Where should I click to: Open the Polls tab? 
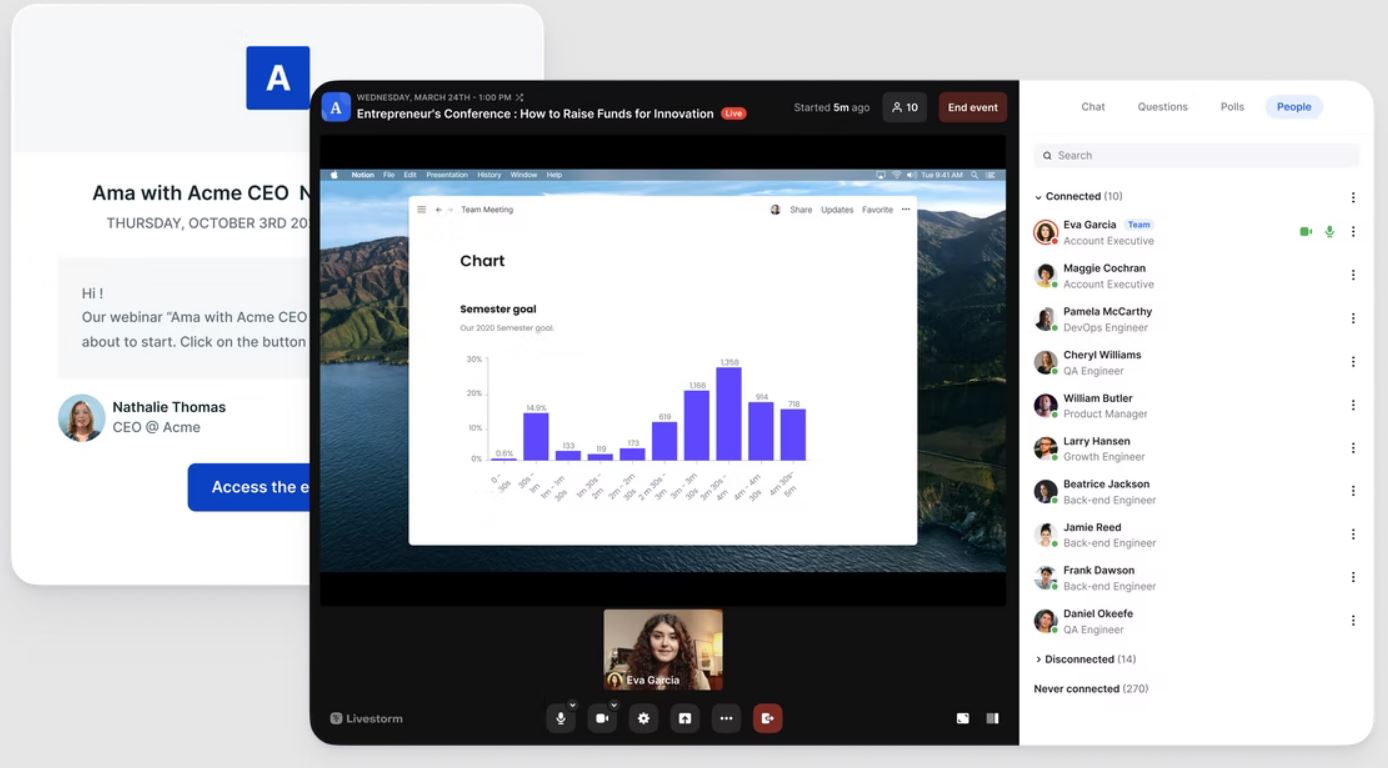[x=1232, y=107]
